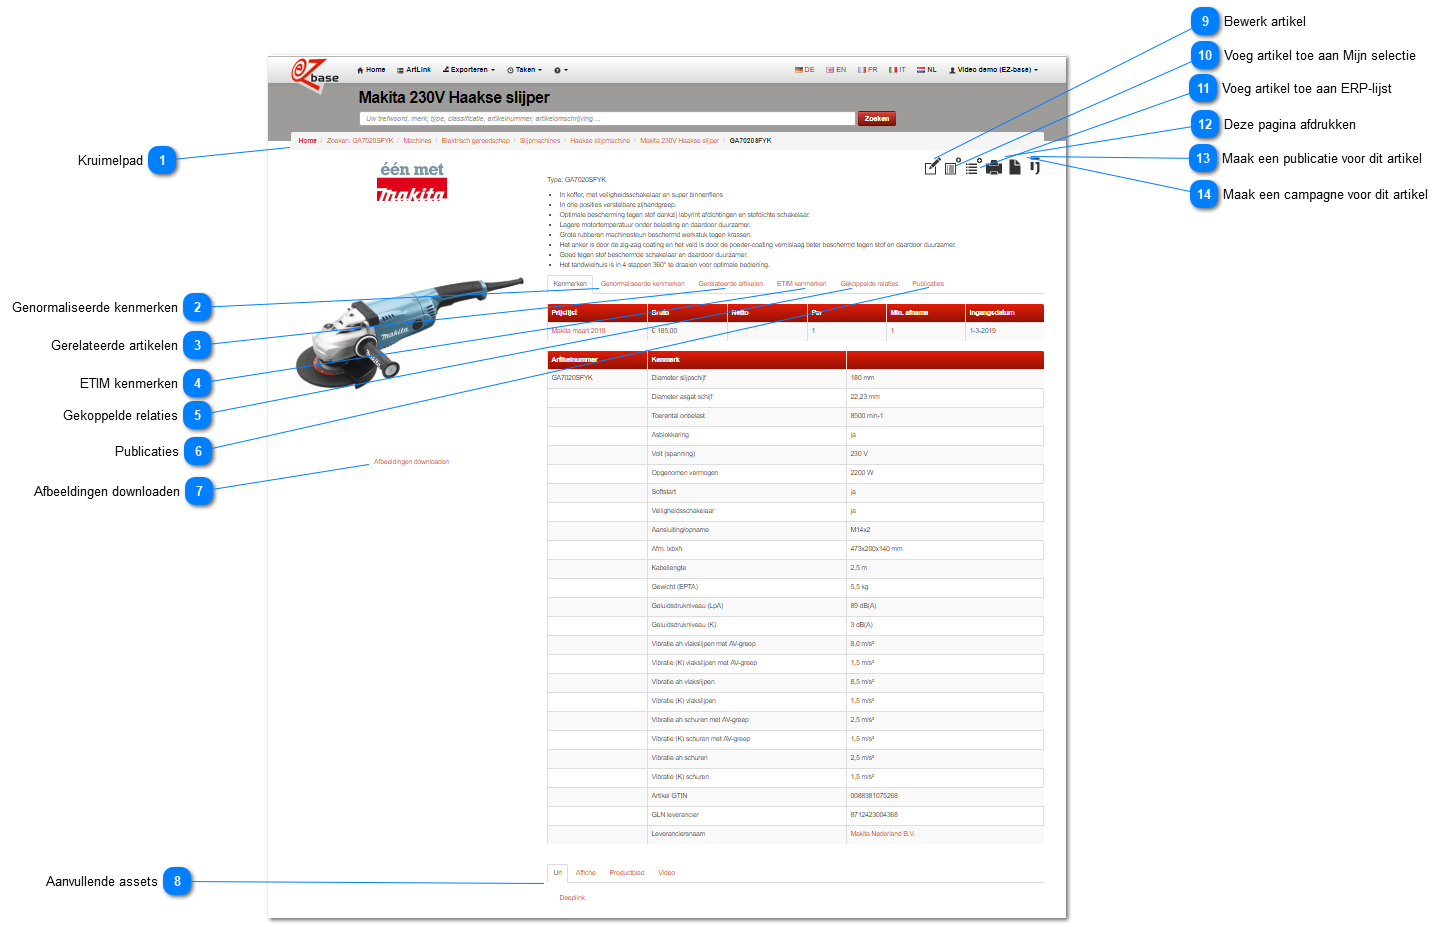Viewport: 1444px width, 927px height.
Task: Expand the Taken dropdown menu
Action: pos(524,70)
